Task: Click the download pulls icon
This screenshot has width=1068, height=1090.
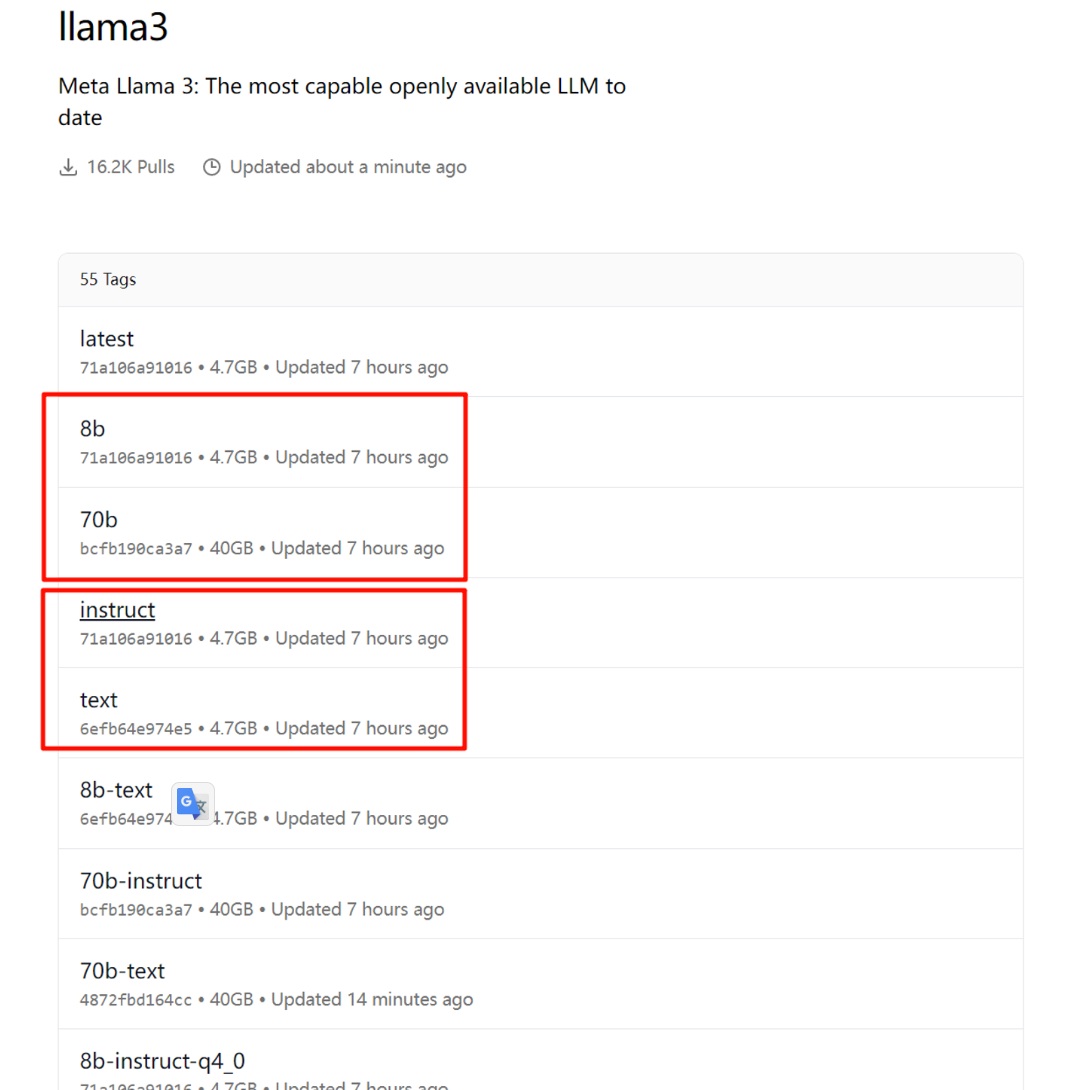Action: (68, 167)
